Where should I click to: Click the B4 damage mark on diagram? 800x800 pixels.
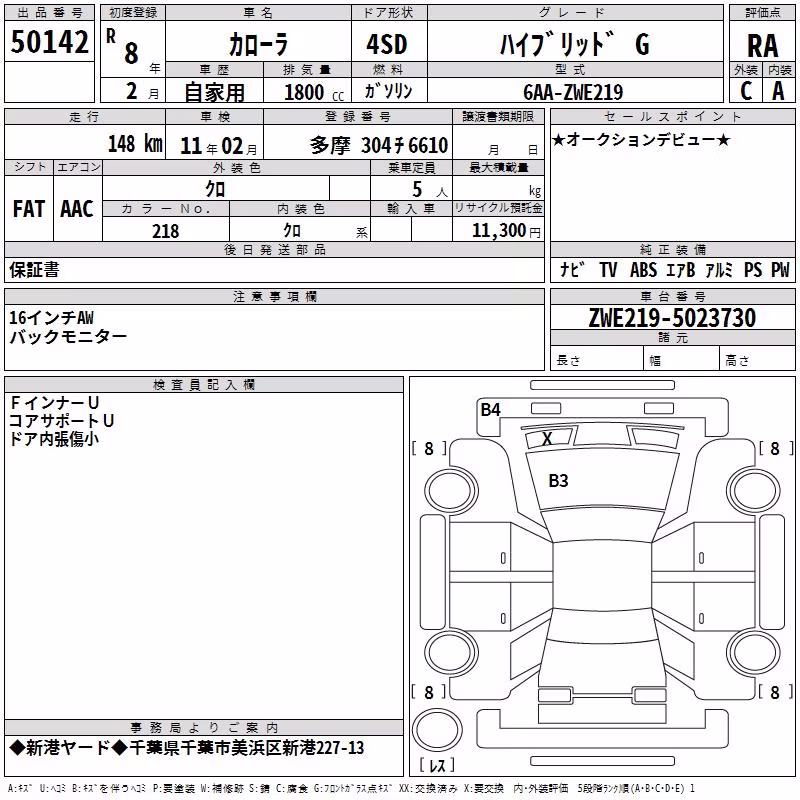tap(490, 409)
